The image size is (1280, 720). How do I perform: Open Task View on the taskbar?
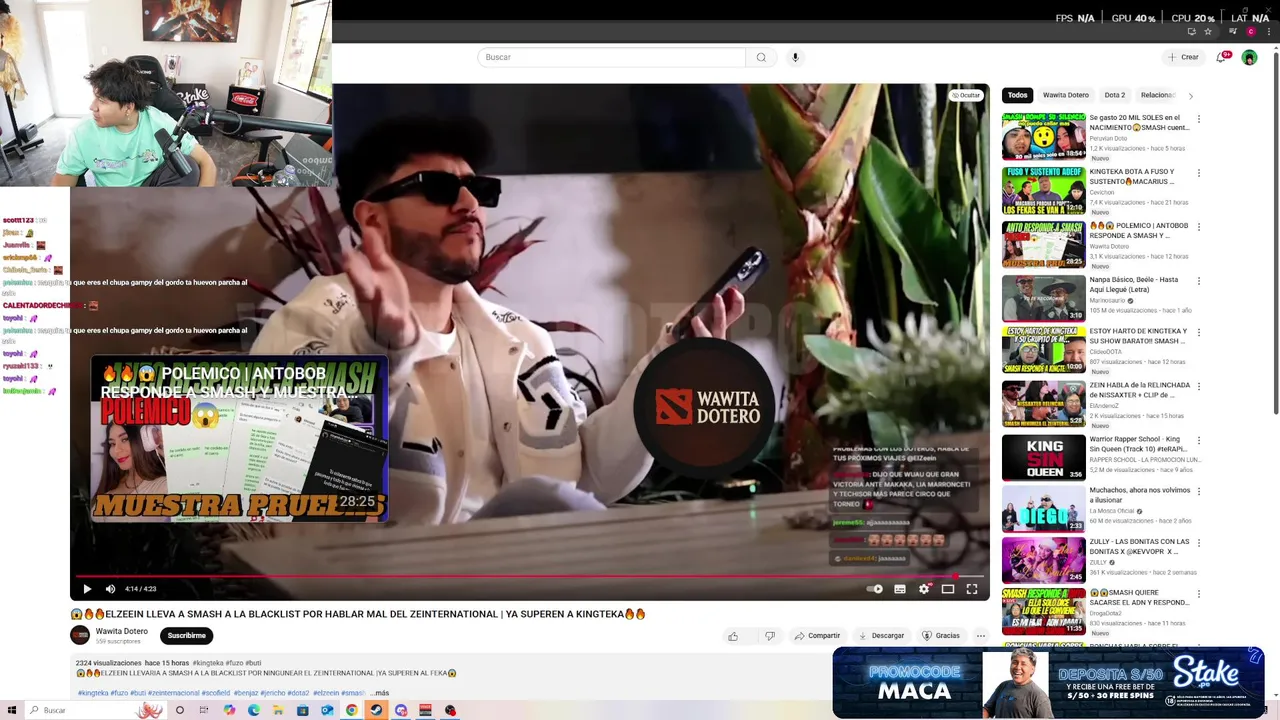pyautogui.click(x=204, y=710)
